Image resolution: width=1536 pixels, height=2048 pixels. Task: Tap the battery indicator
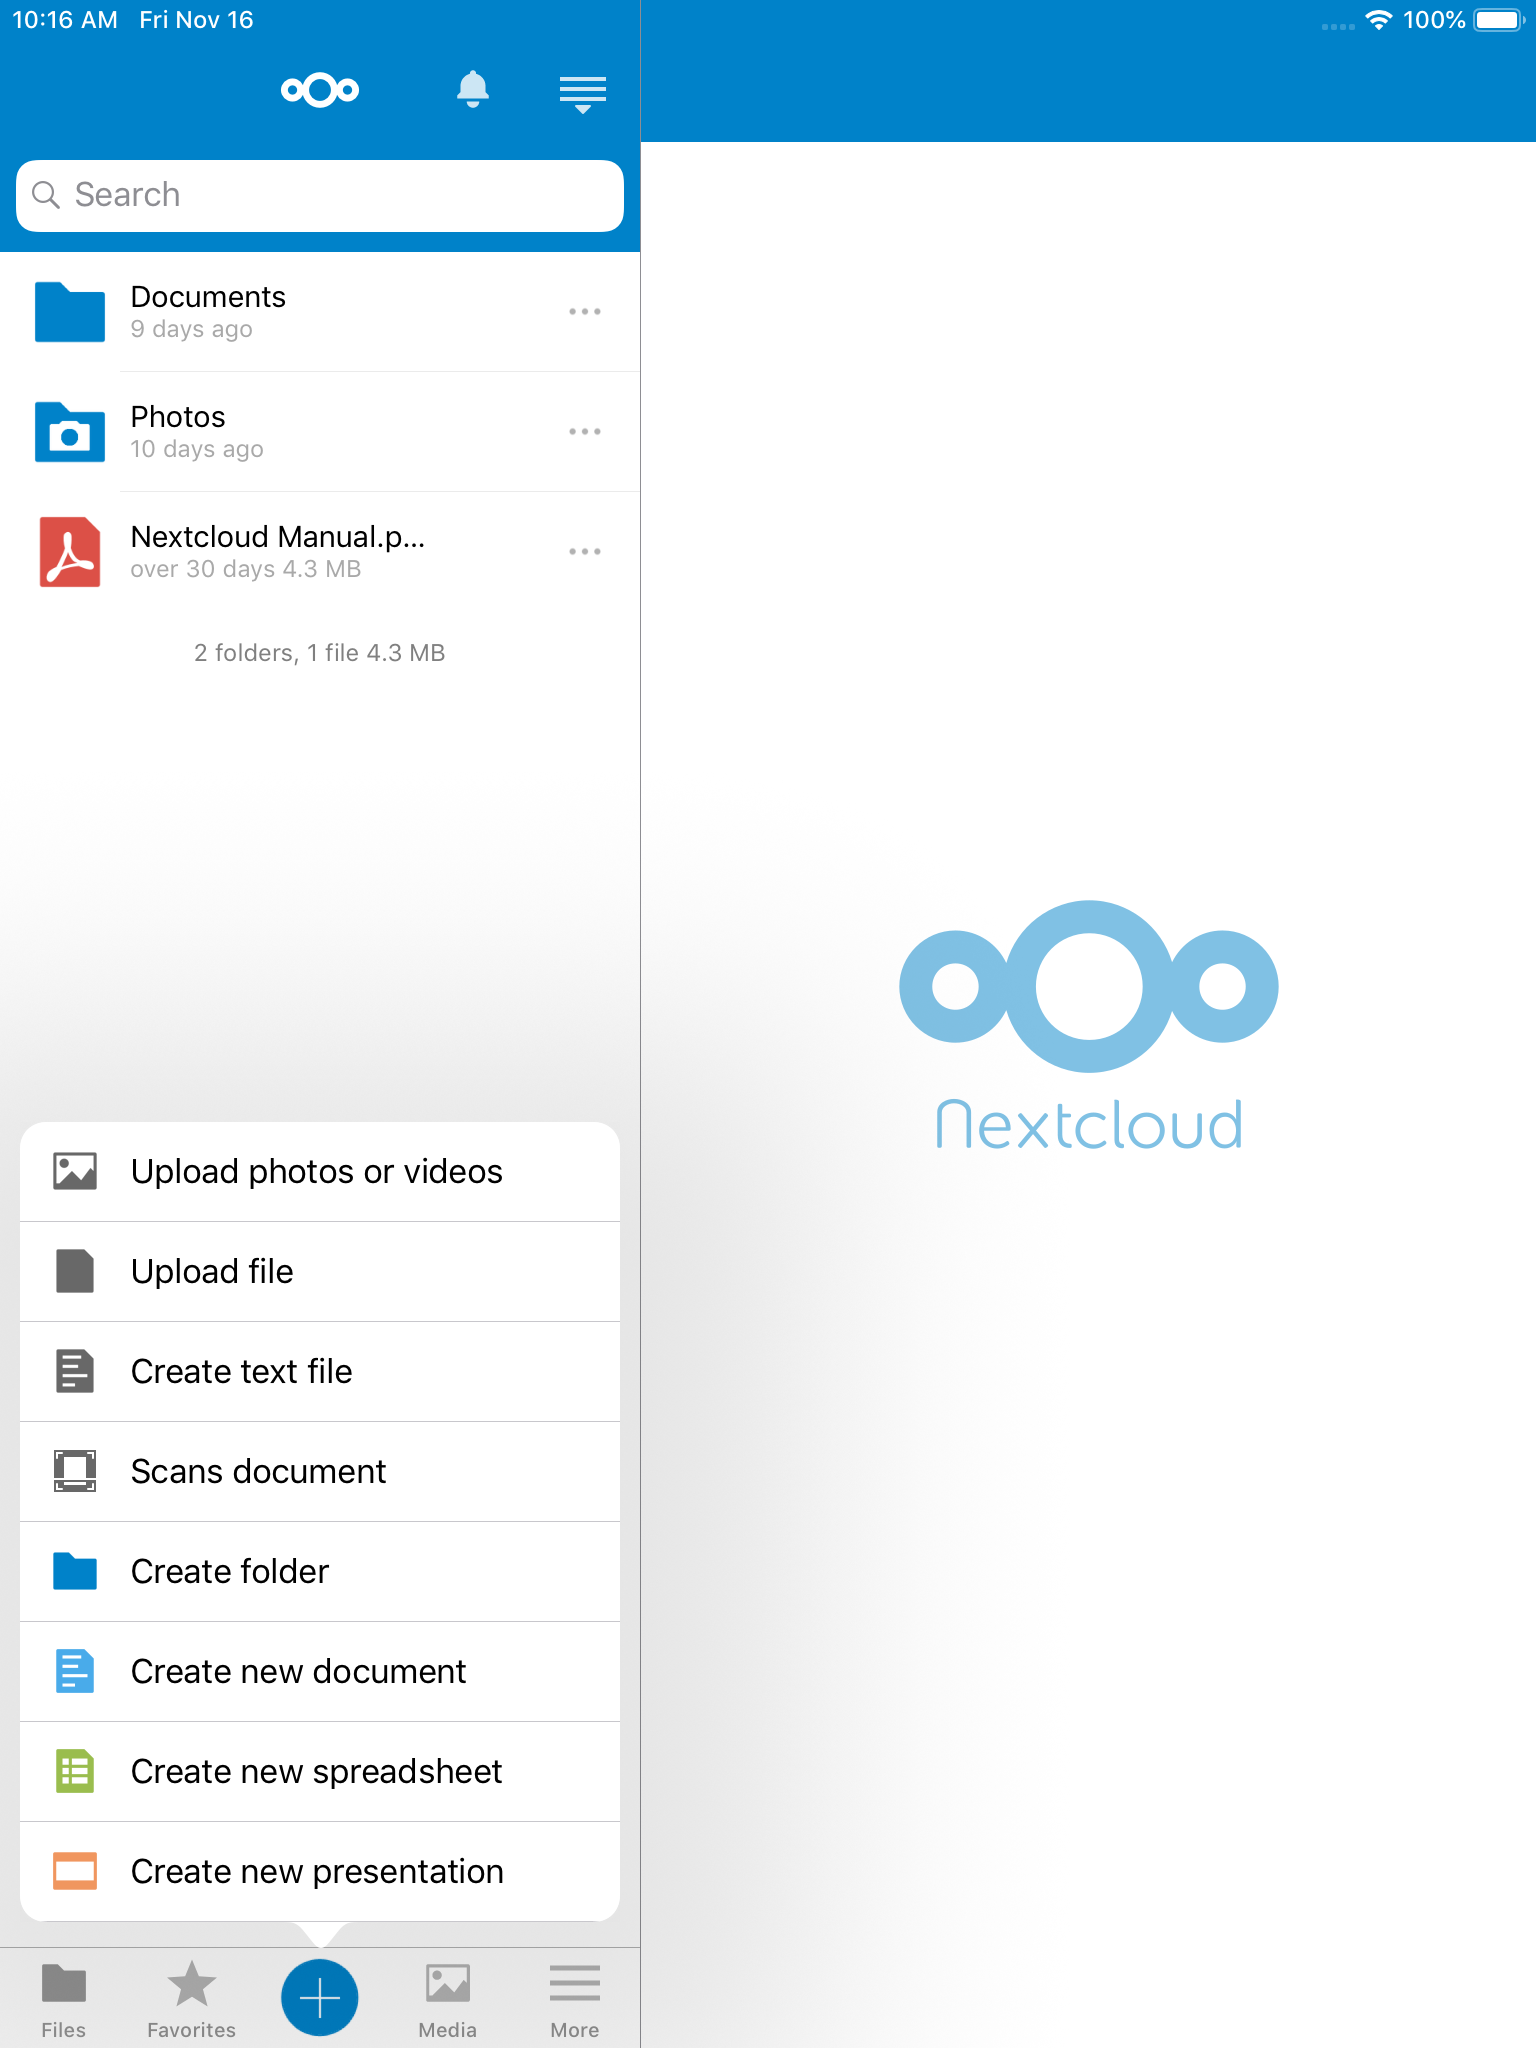(1498, 20)
